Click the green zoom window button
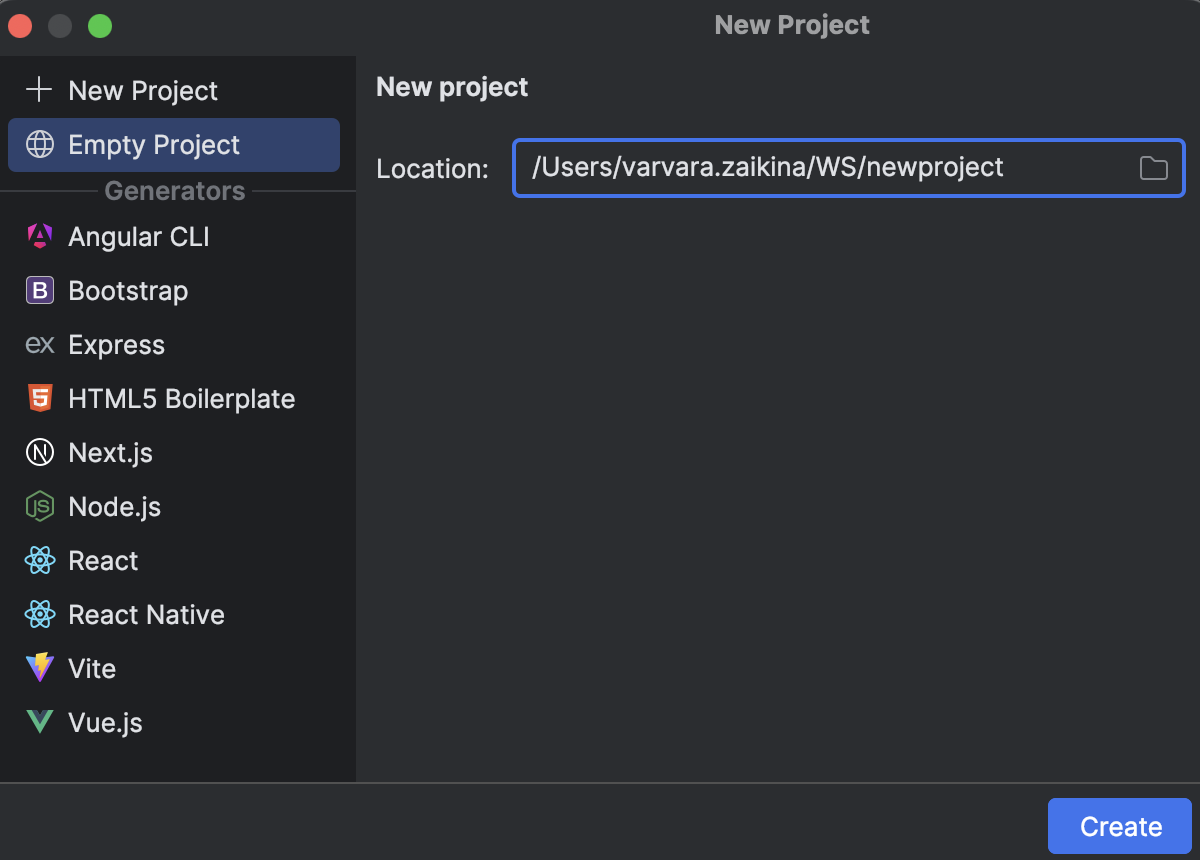The height and width of the screenshot is (860, 1200). pyautogui.click(x=99, y=25)
